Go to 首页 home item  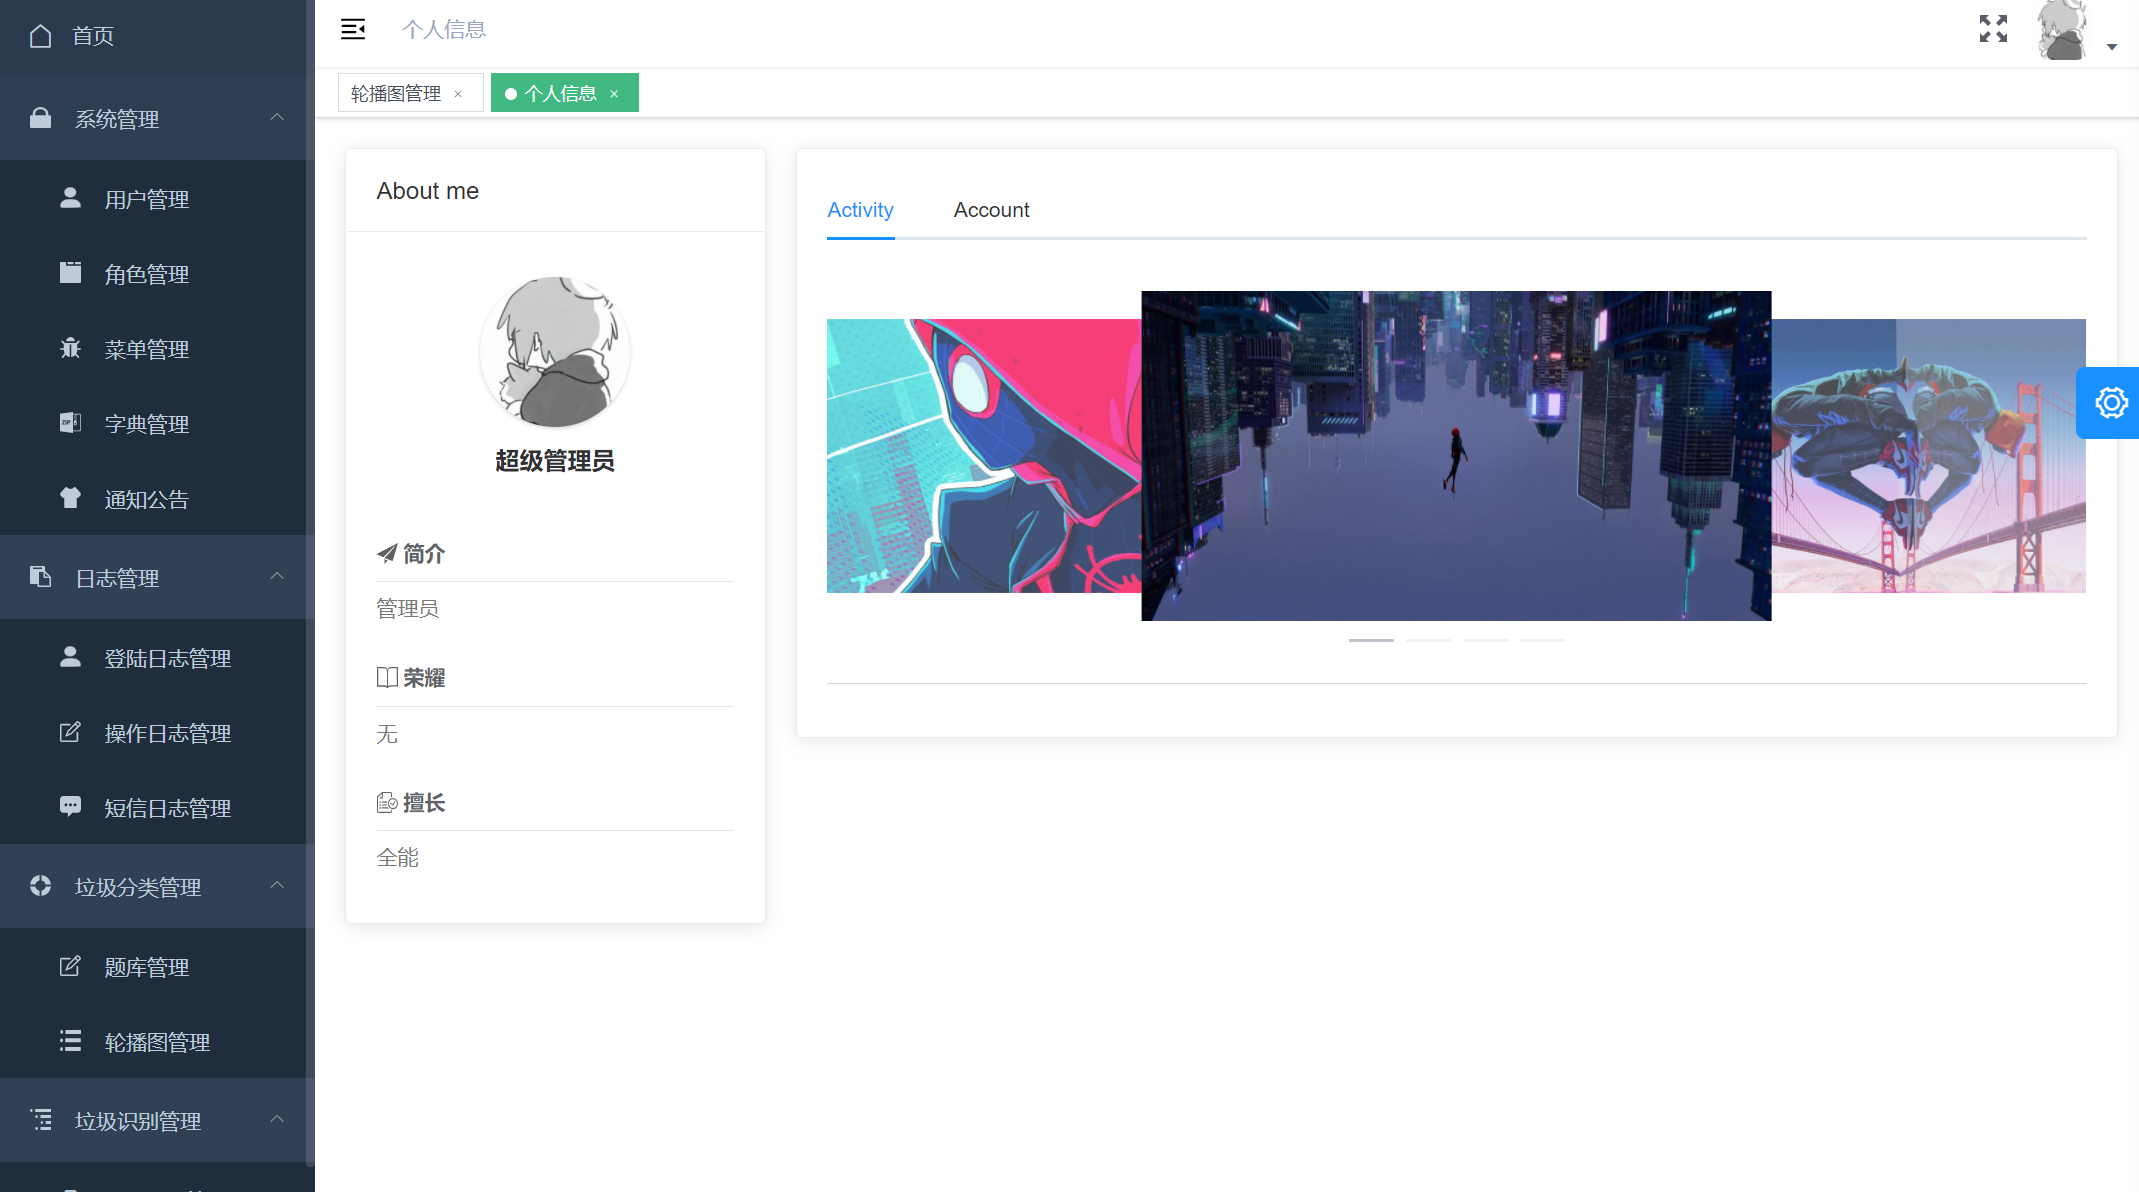click(92, 36)
